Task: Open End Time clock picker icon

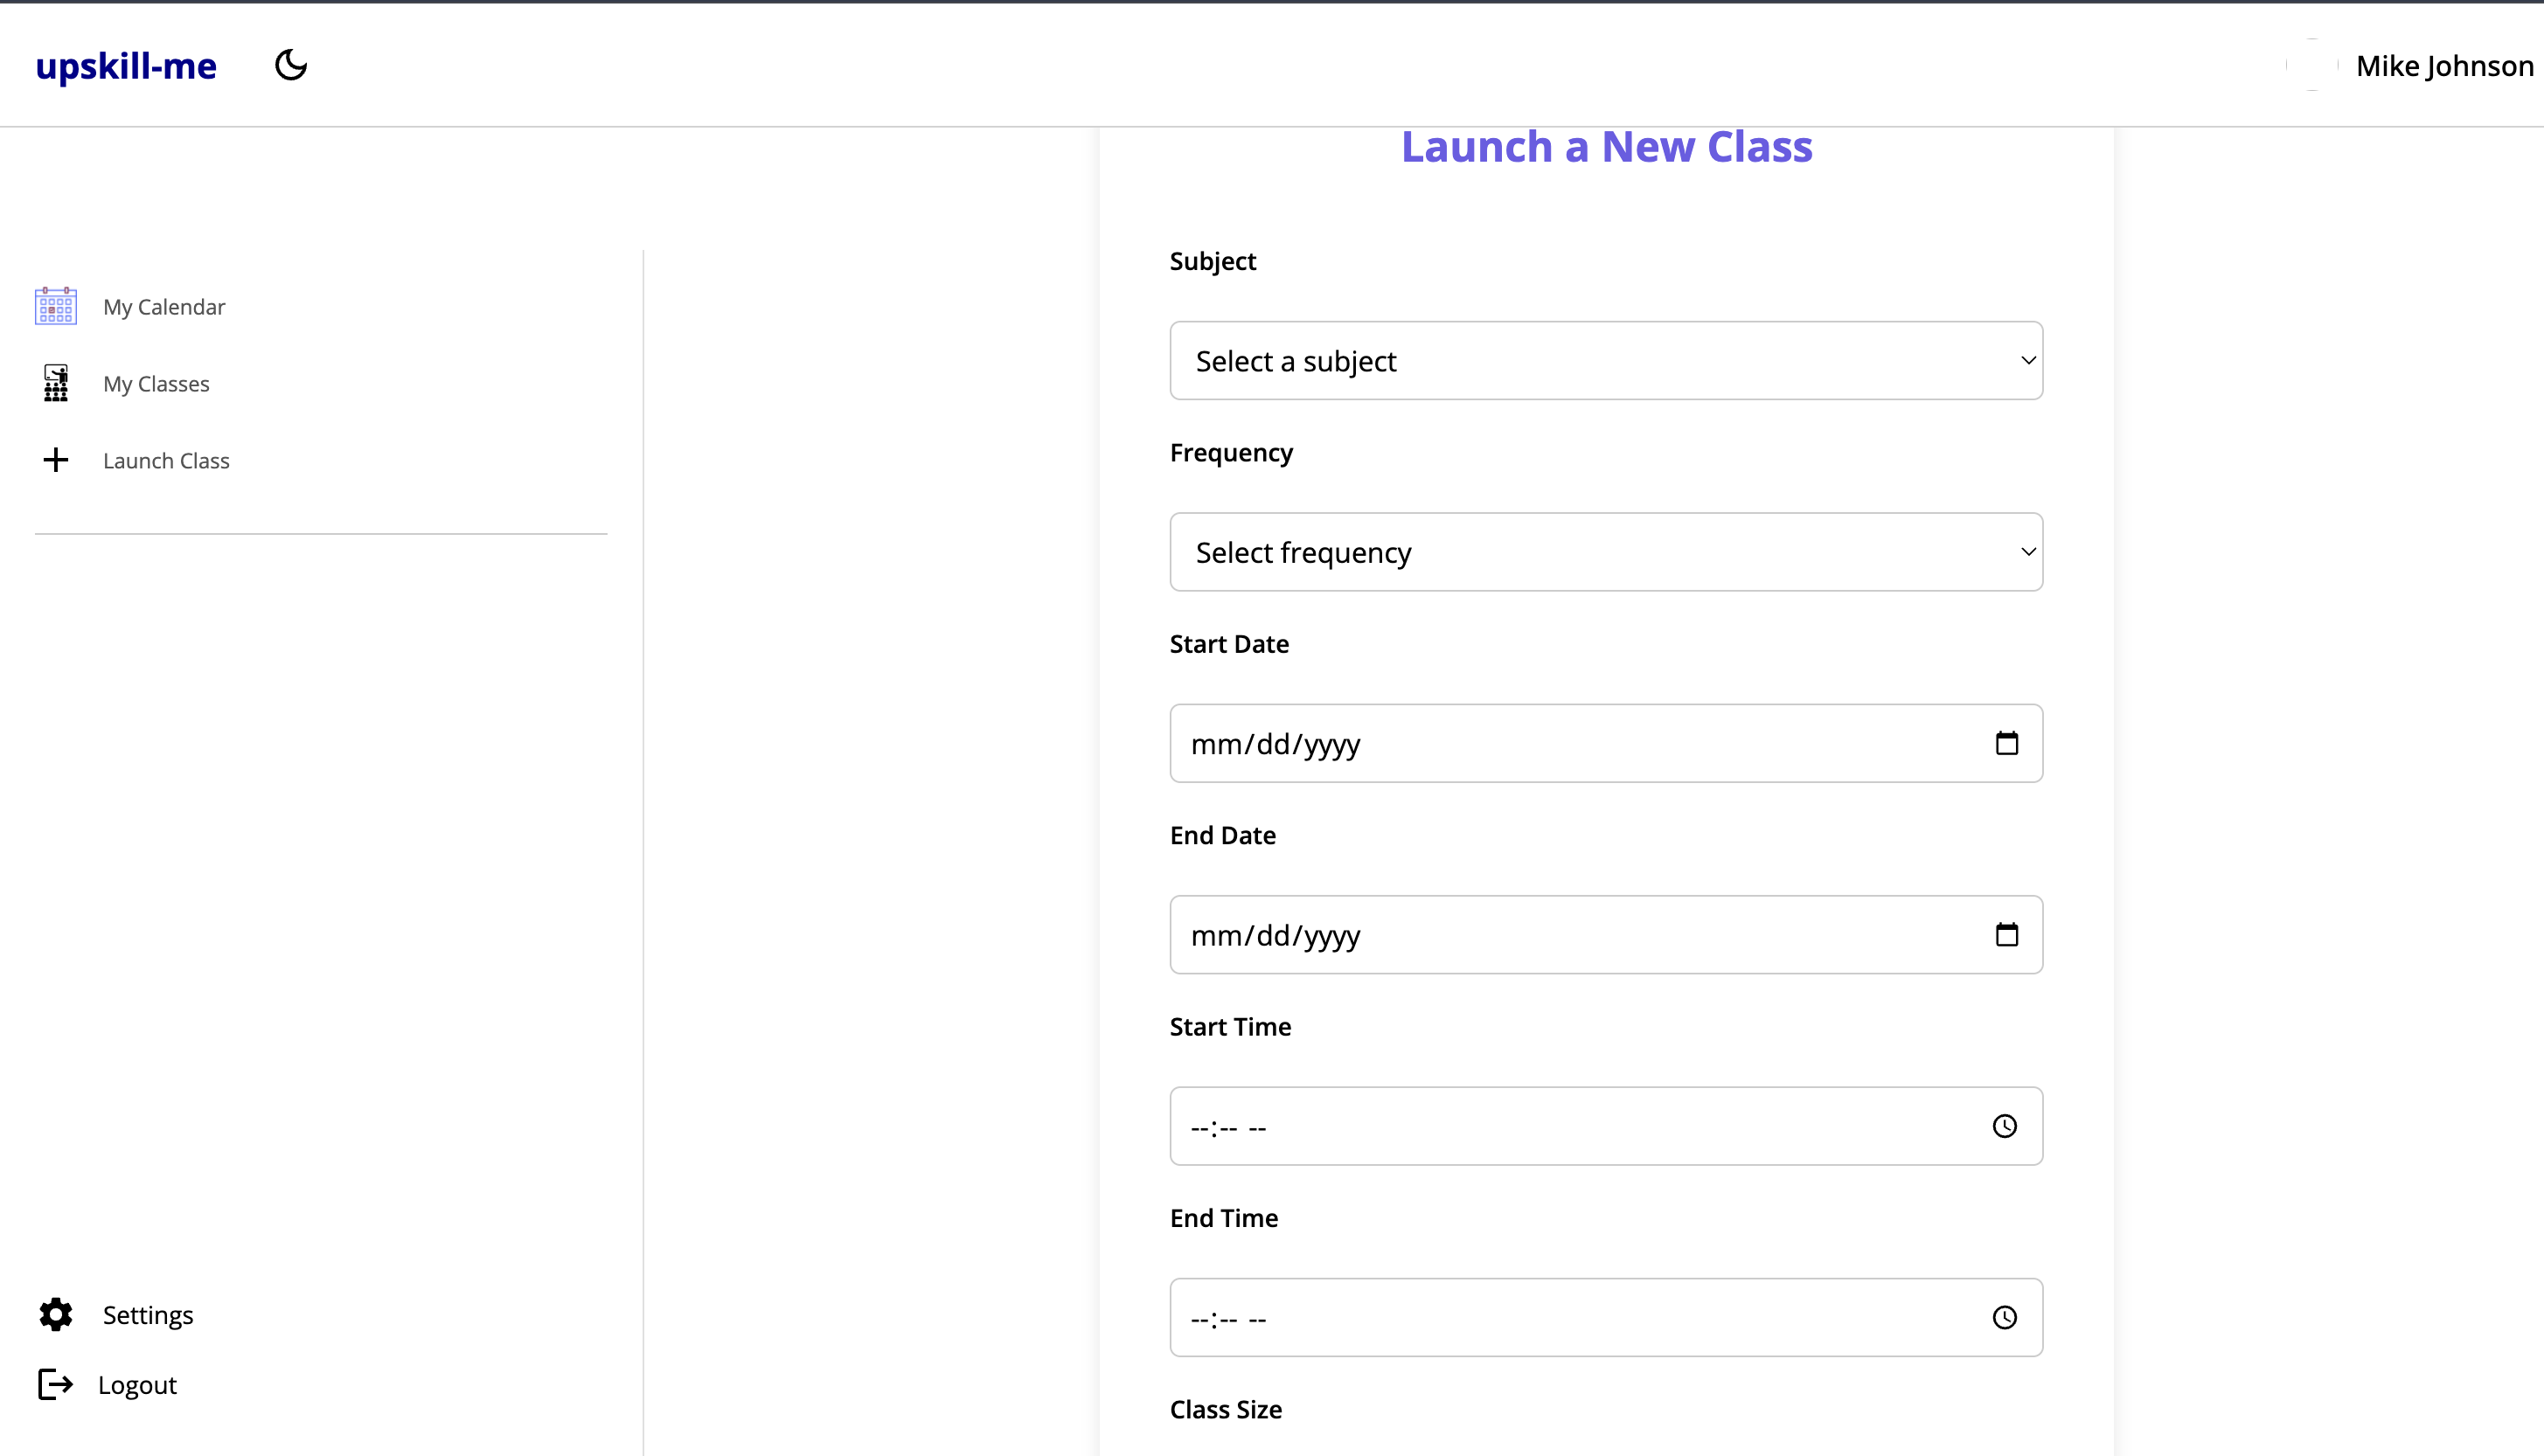Action: point(2004,1317)
